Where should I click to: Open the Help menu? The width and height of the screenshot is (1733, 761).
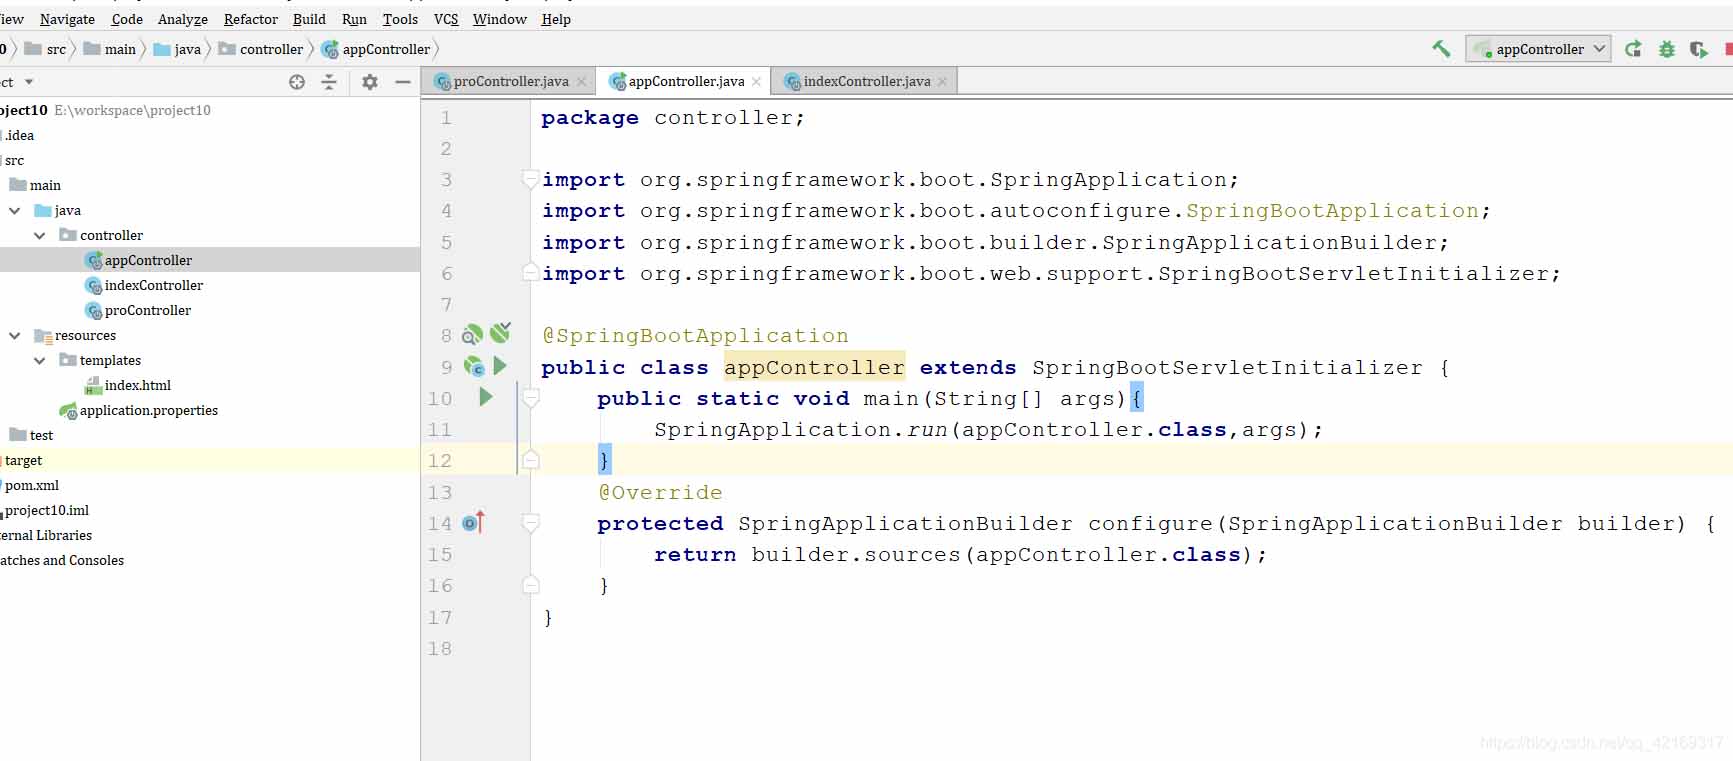point(556,19)
